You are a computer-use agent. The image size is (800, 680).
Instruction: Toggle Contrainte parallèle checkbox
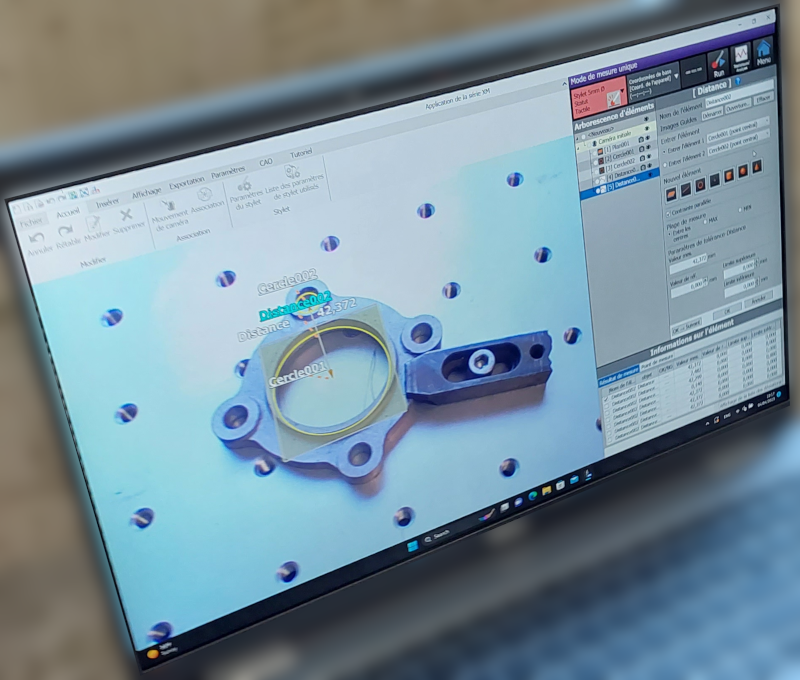[x=669, y=214]
